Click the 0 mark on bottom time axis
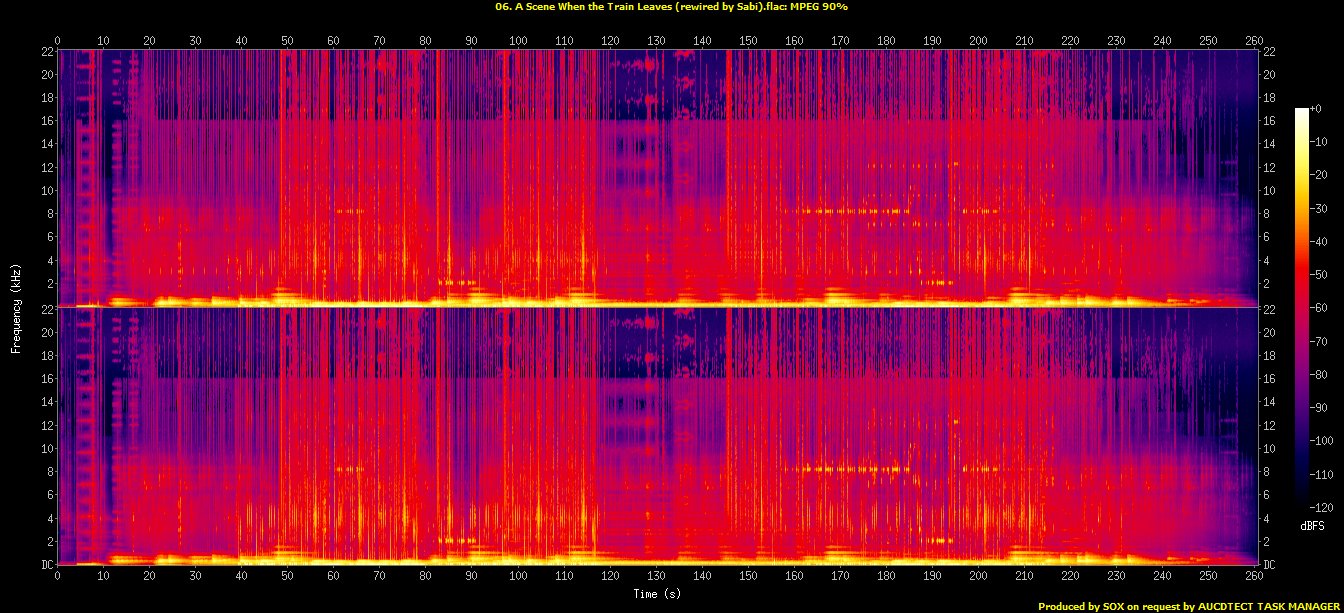This screenshot has height=613, width=1344. pos(58,576)
